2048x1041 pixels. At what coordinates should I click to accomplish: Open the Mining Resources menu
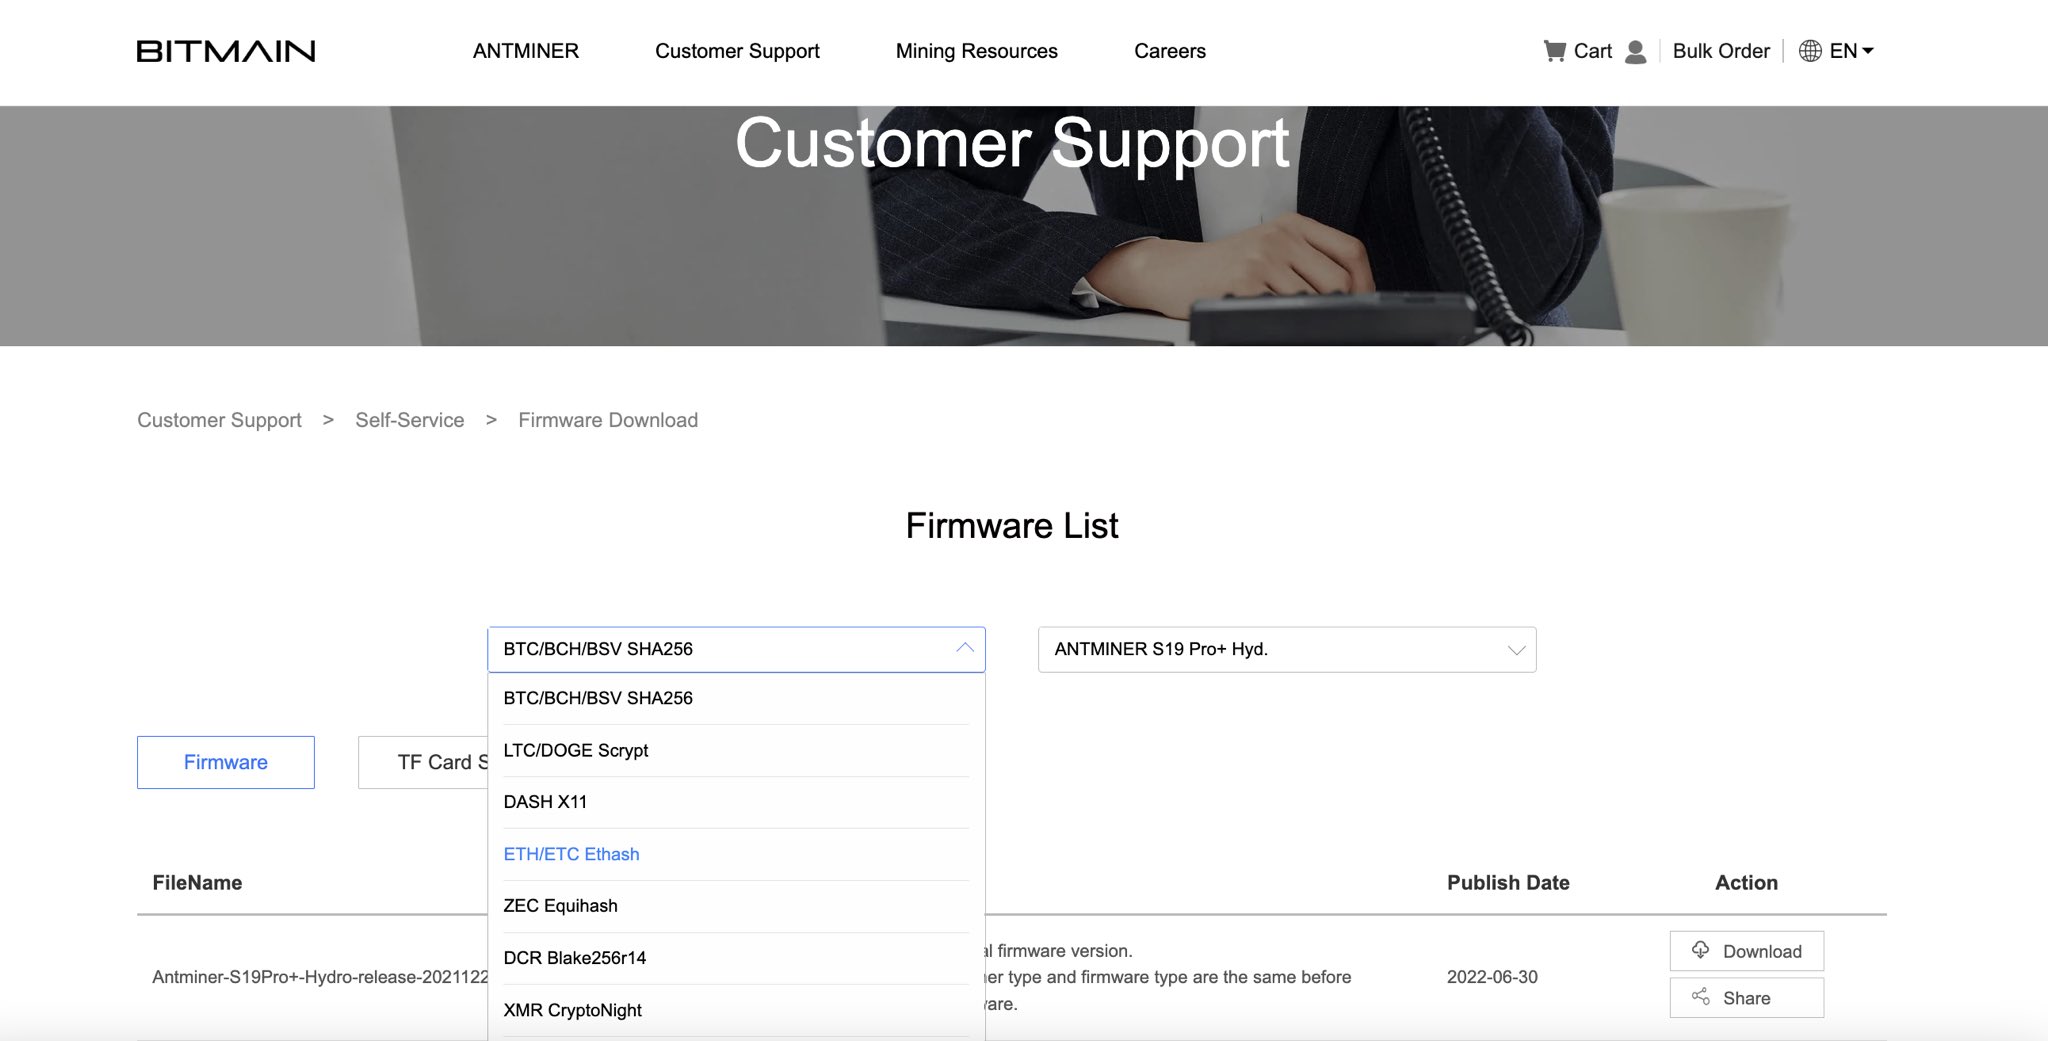(977, 51)
